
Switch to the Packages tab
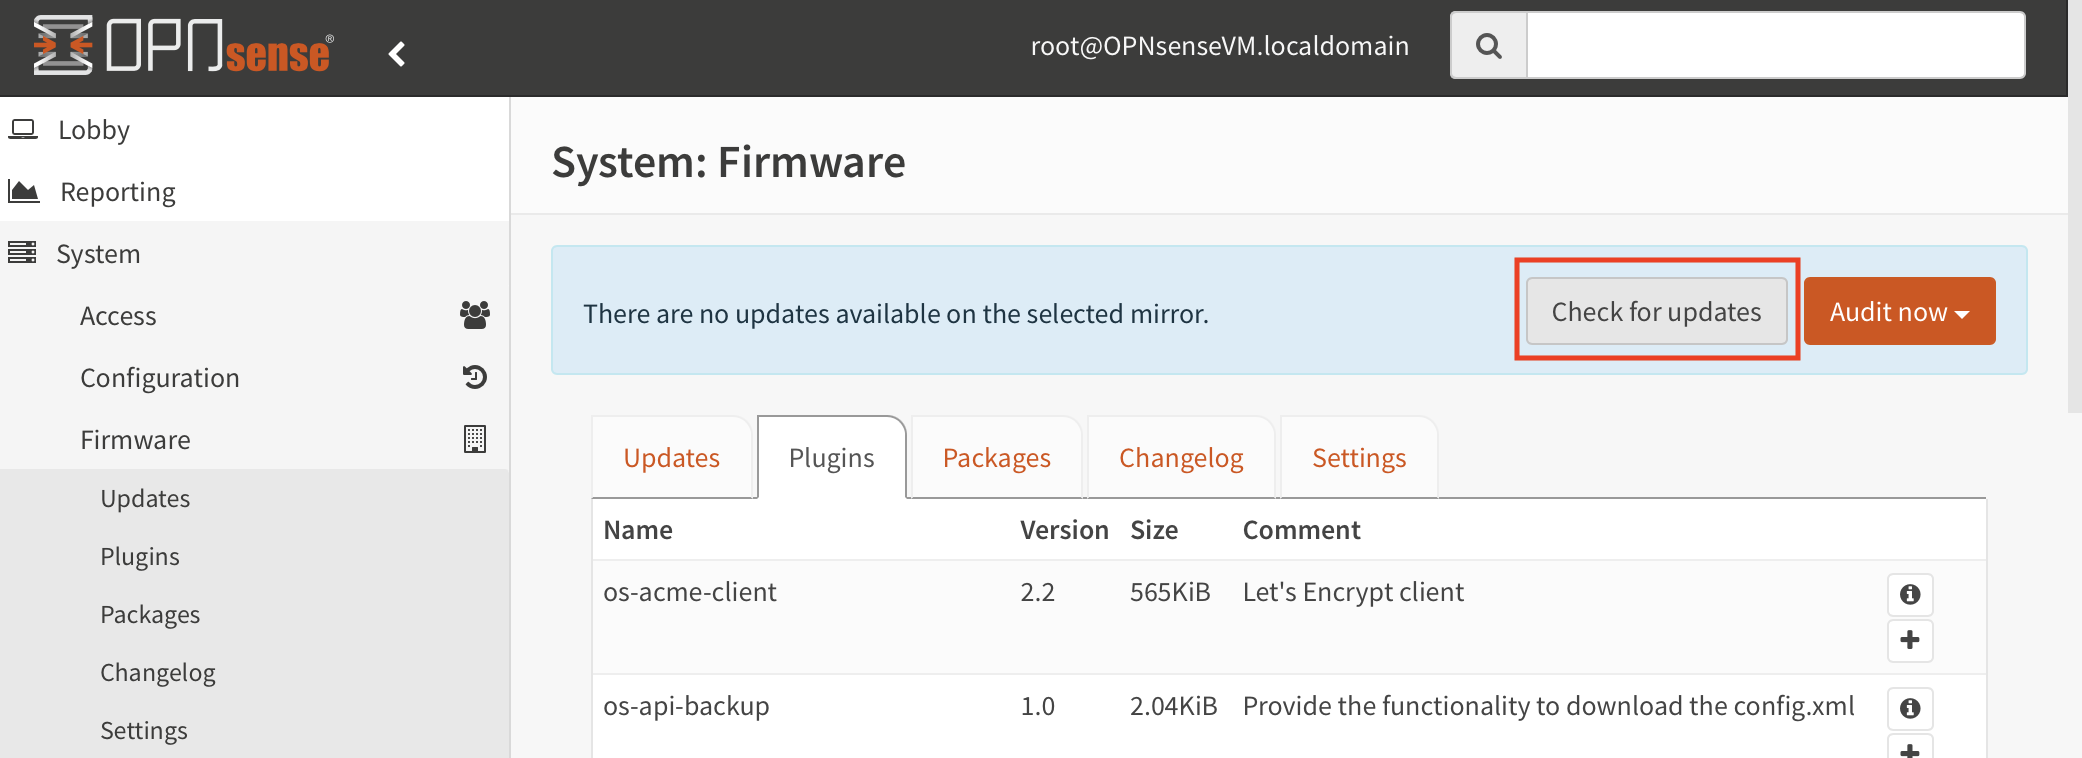[996, 458]
